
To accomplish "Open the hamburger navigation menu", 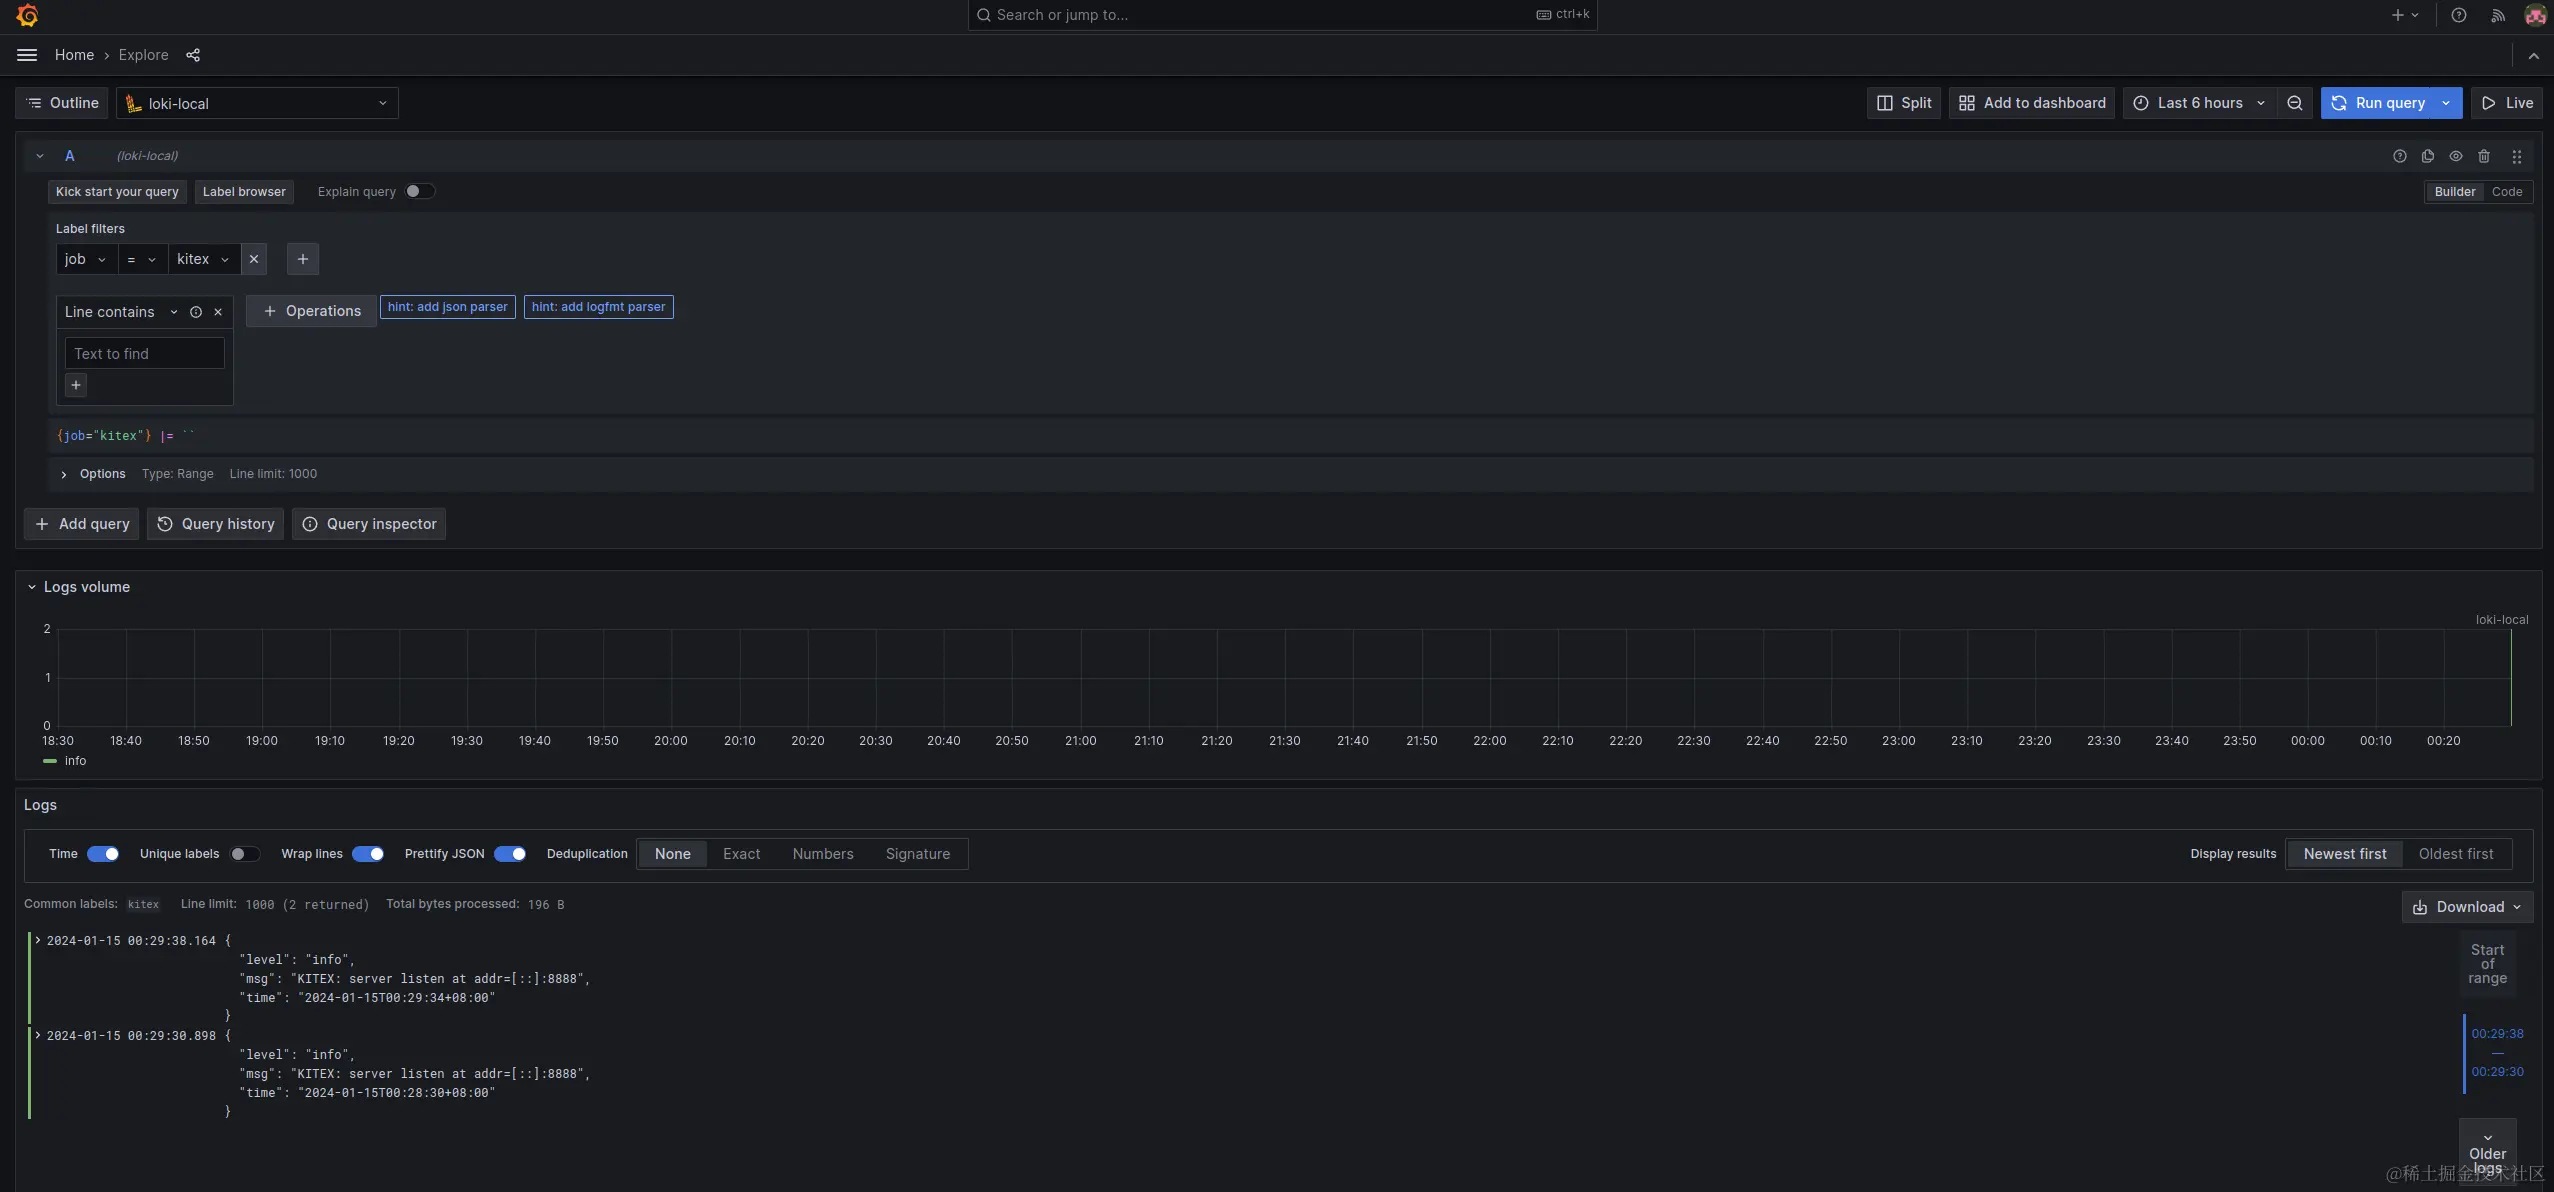I will coord(27,55).
